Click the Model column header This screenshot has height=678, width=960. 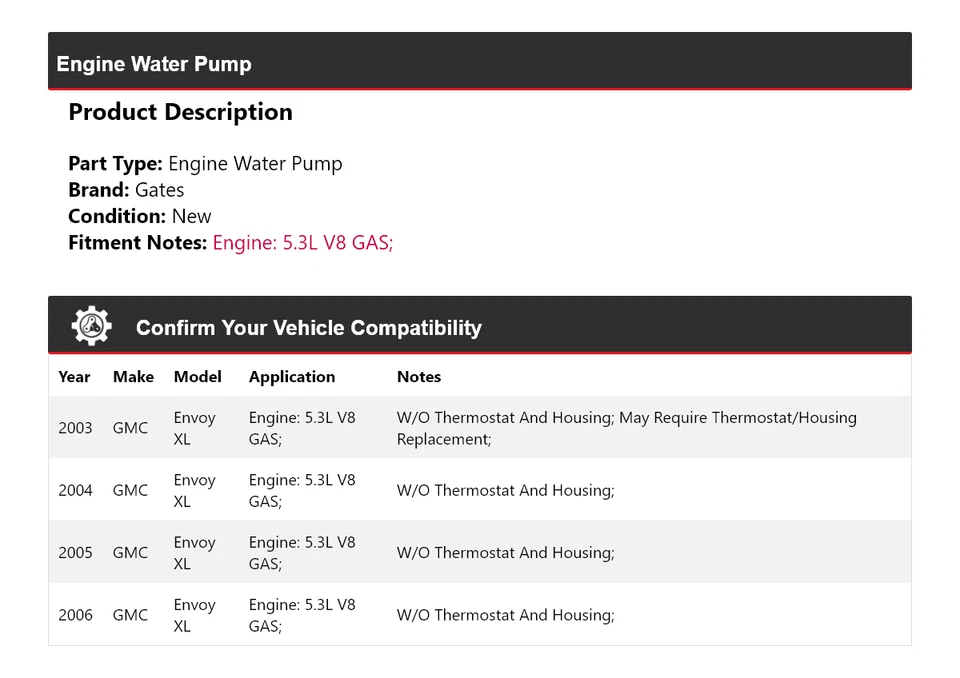(x=197, y=377)
